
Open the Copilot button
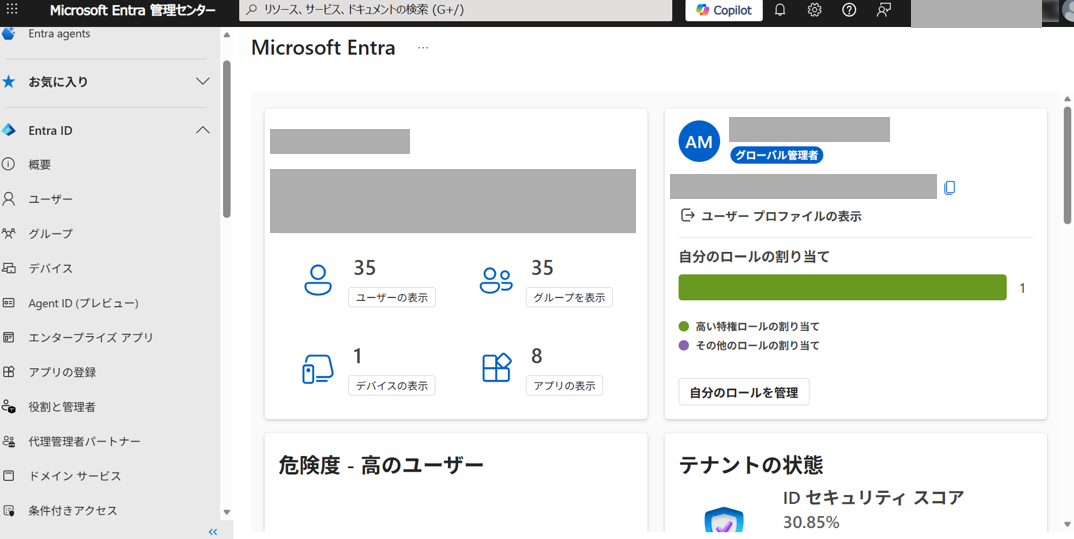[x=724, y=10]
